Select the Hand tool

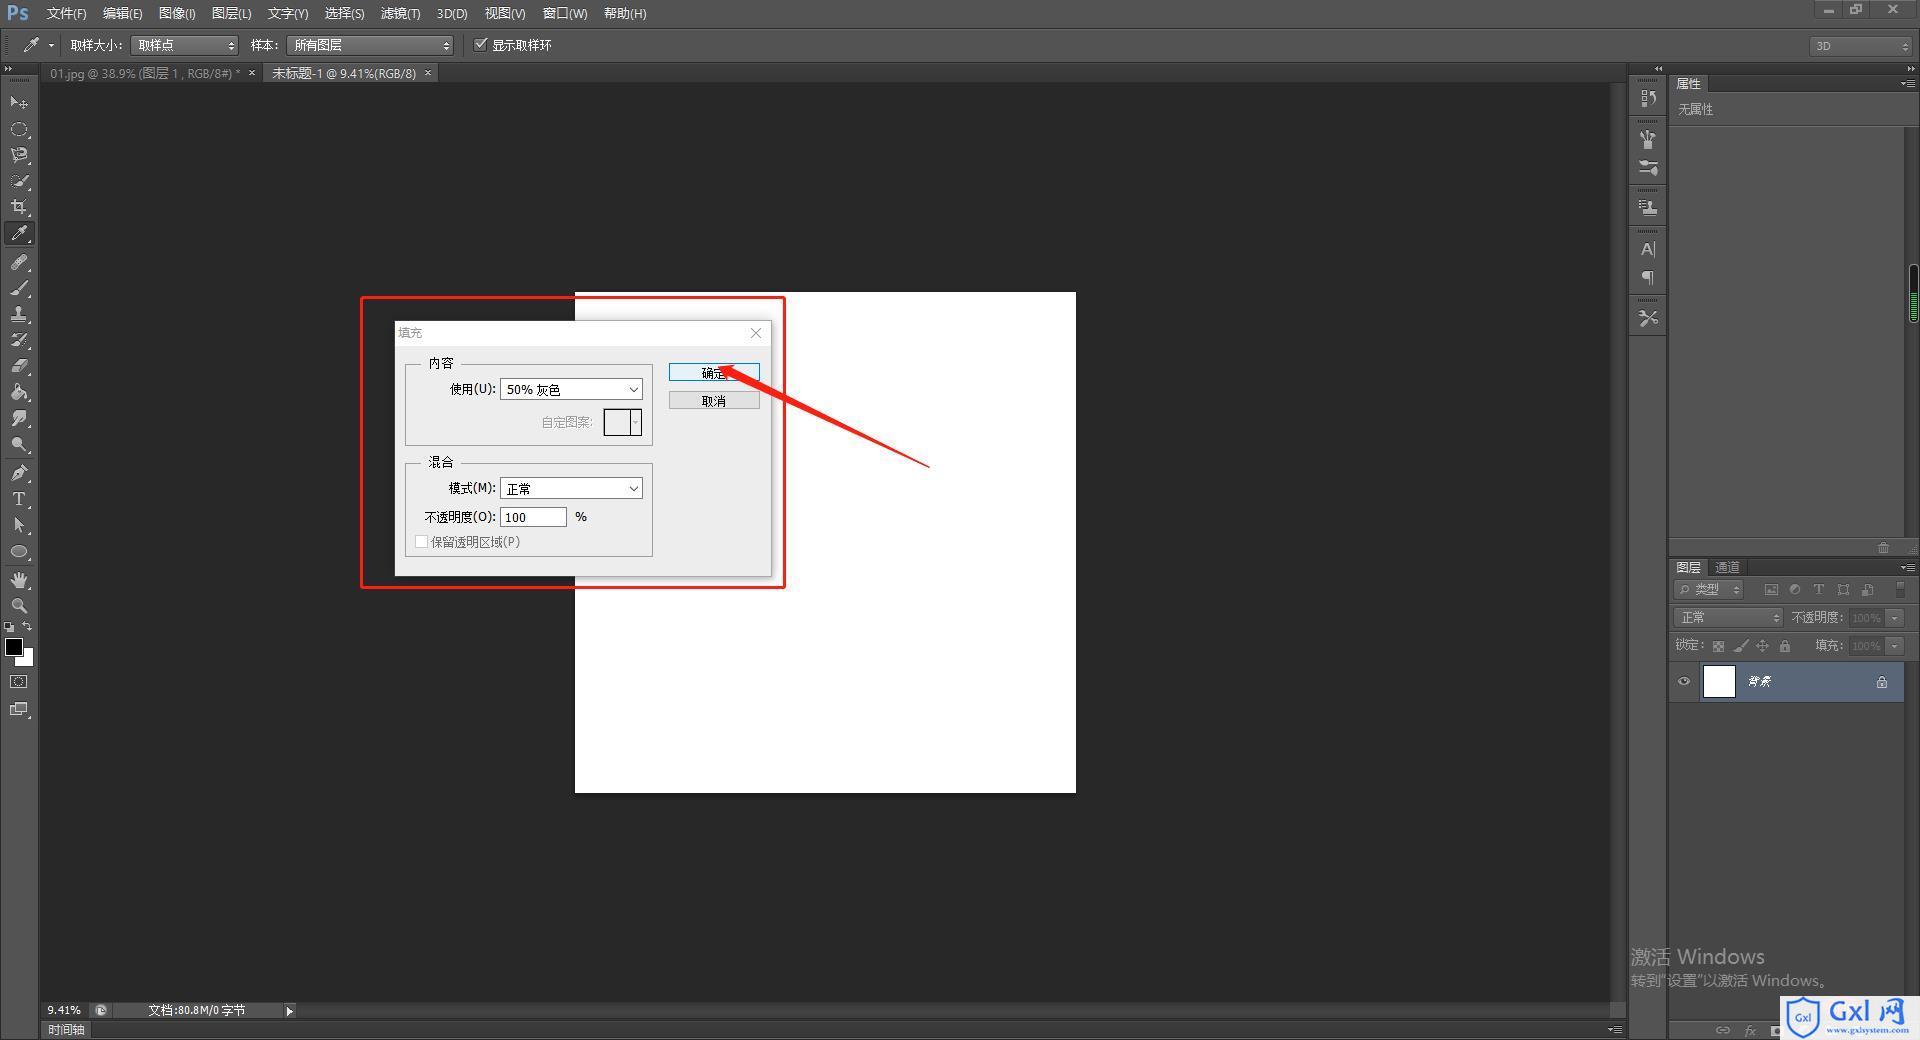[x=19, y=580]
